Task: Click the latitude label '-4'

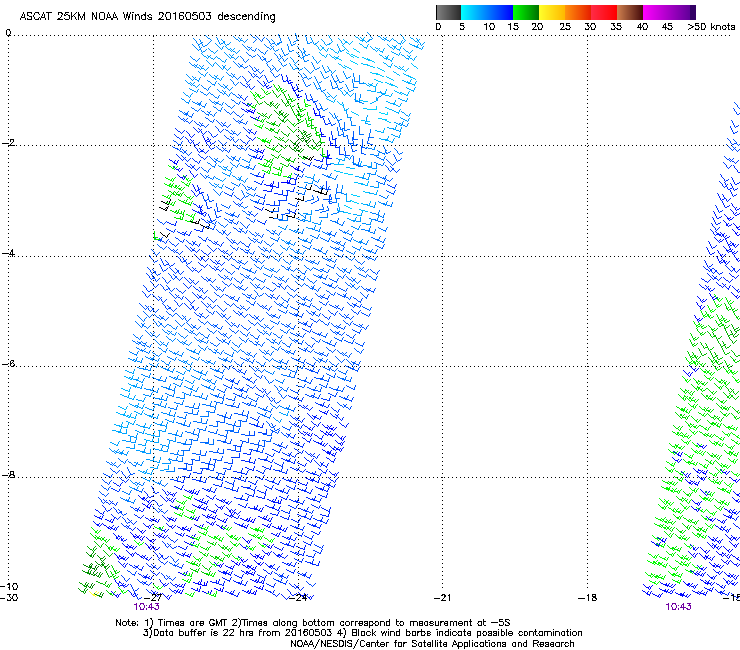Action: (x=9, y=253)
